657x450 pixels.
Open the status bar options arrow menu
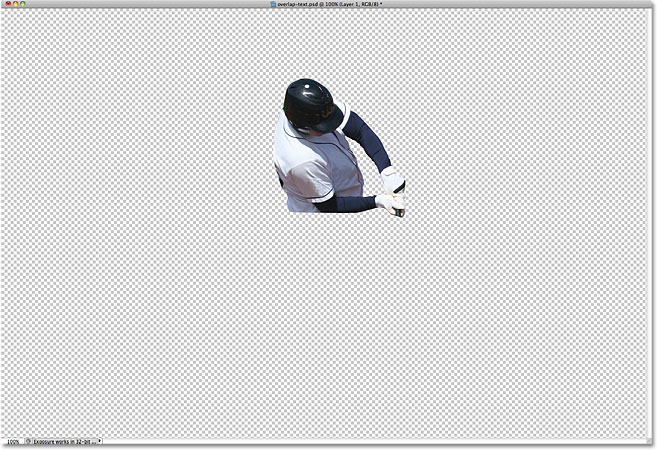pos(100,441)
